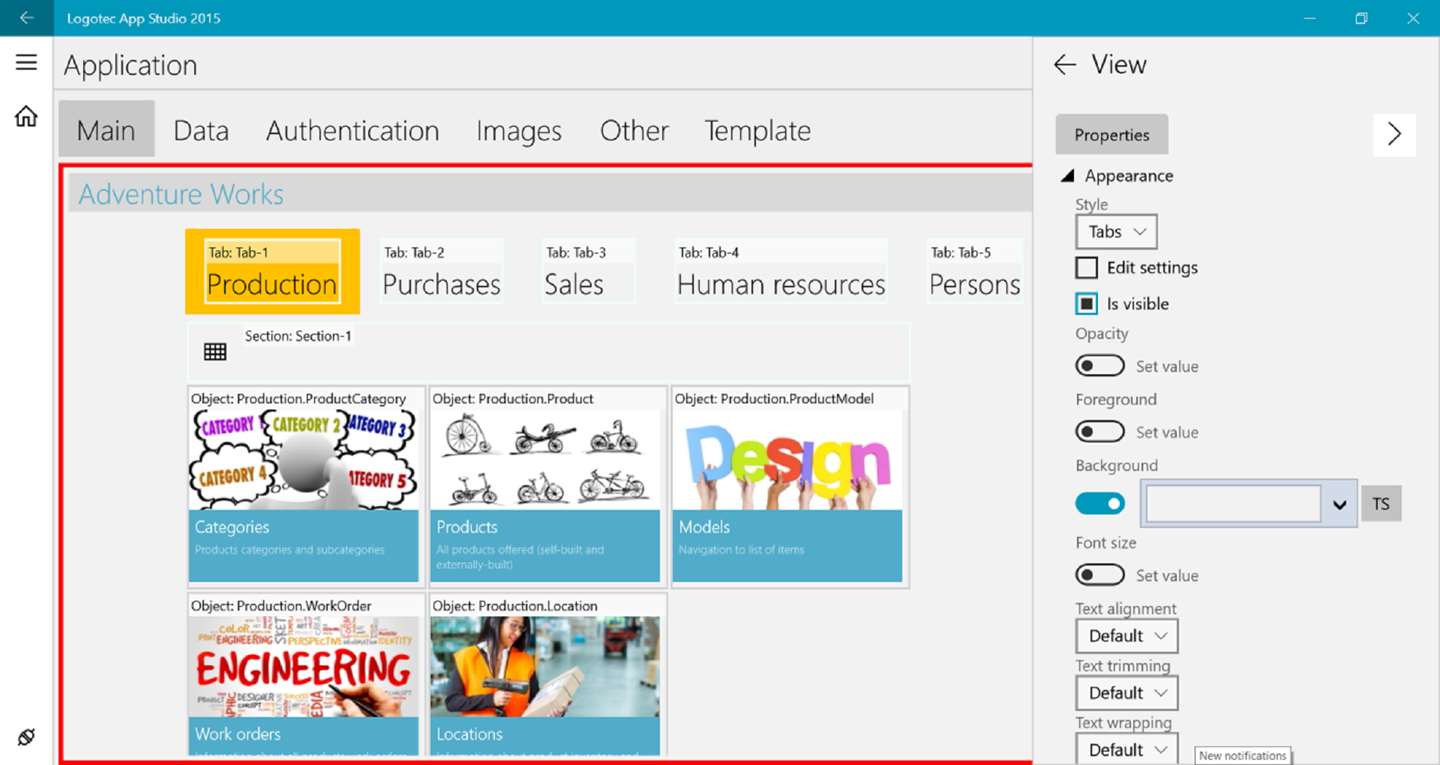The height and width of the screenshot is (765, 1440).
Task: Go back using arrow beside View heading
Action: (x=1065, y=65)
